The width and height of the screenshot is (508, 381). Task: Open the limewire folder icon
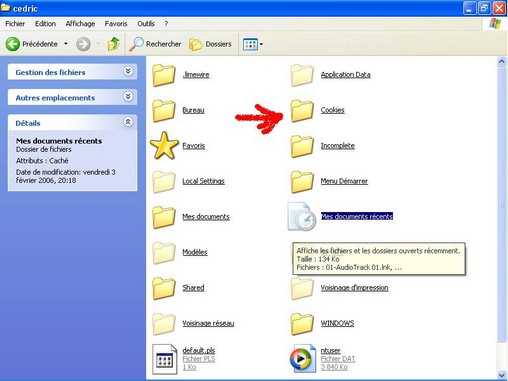[x=164, y=75]
